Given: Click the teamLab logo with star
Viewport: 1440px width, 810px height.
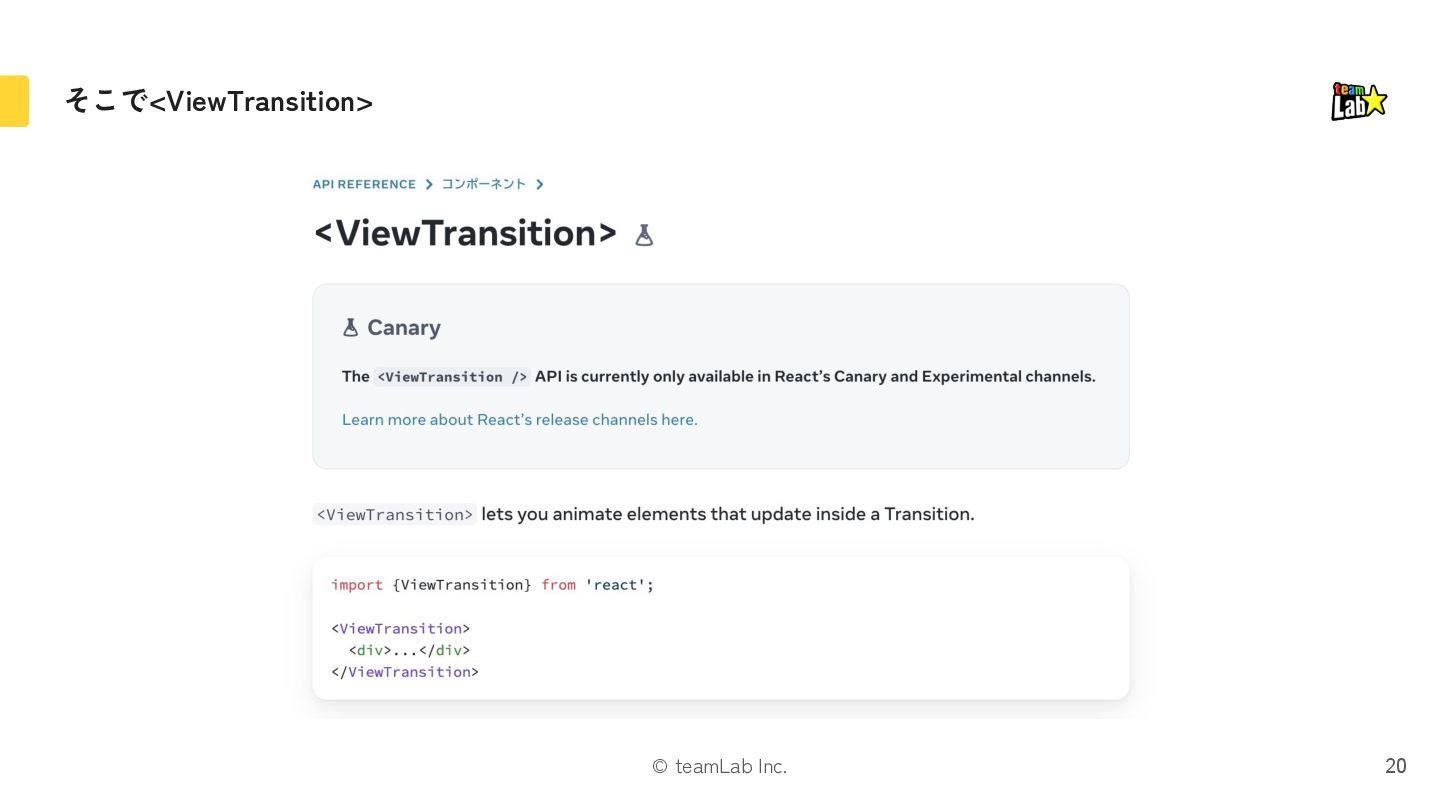Looking at the screenshot, I should click(x=1359, y=101).
